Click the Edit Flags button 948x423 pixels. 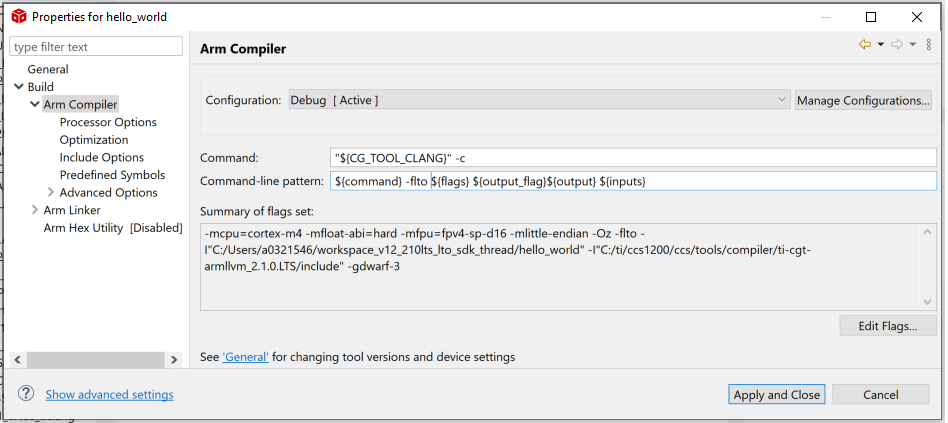coord(889,326)
